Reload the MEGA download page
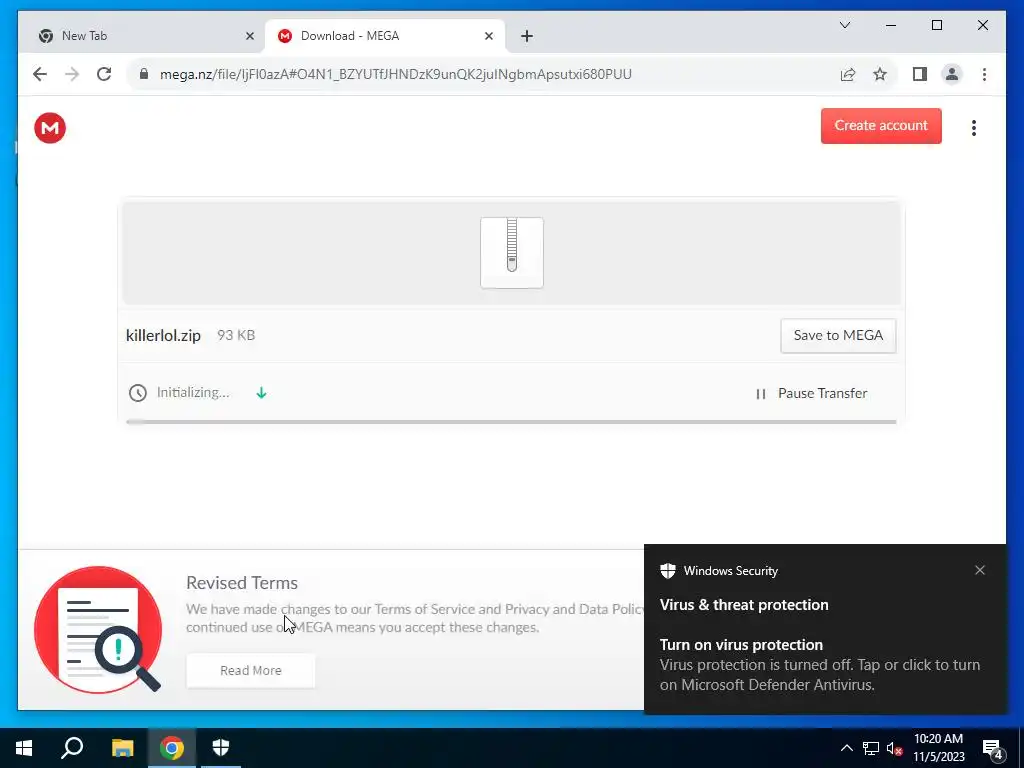1024x768 pixels. pyautogui.click(x=104, y=74)
